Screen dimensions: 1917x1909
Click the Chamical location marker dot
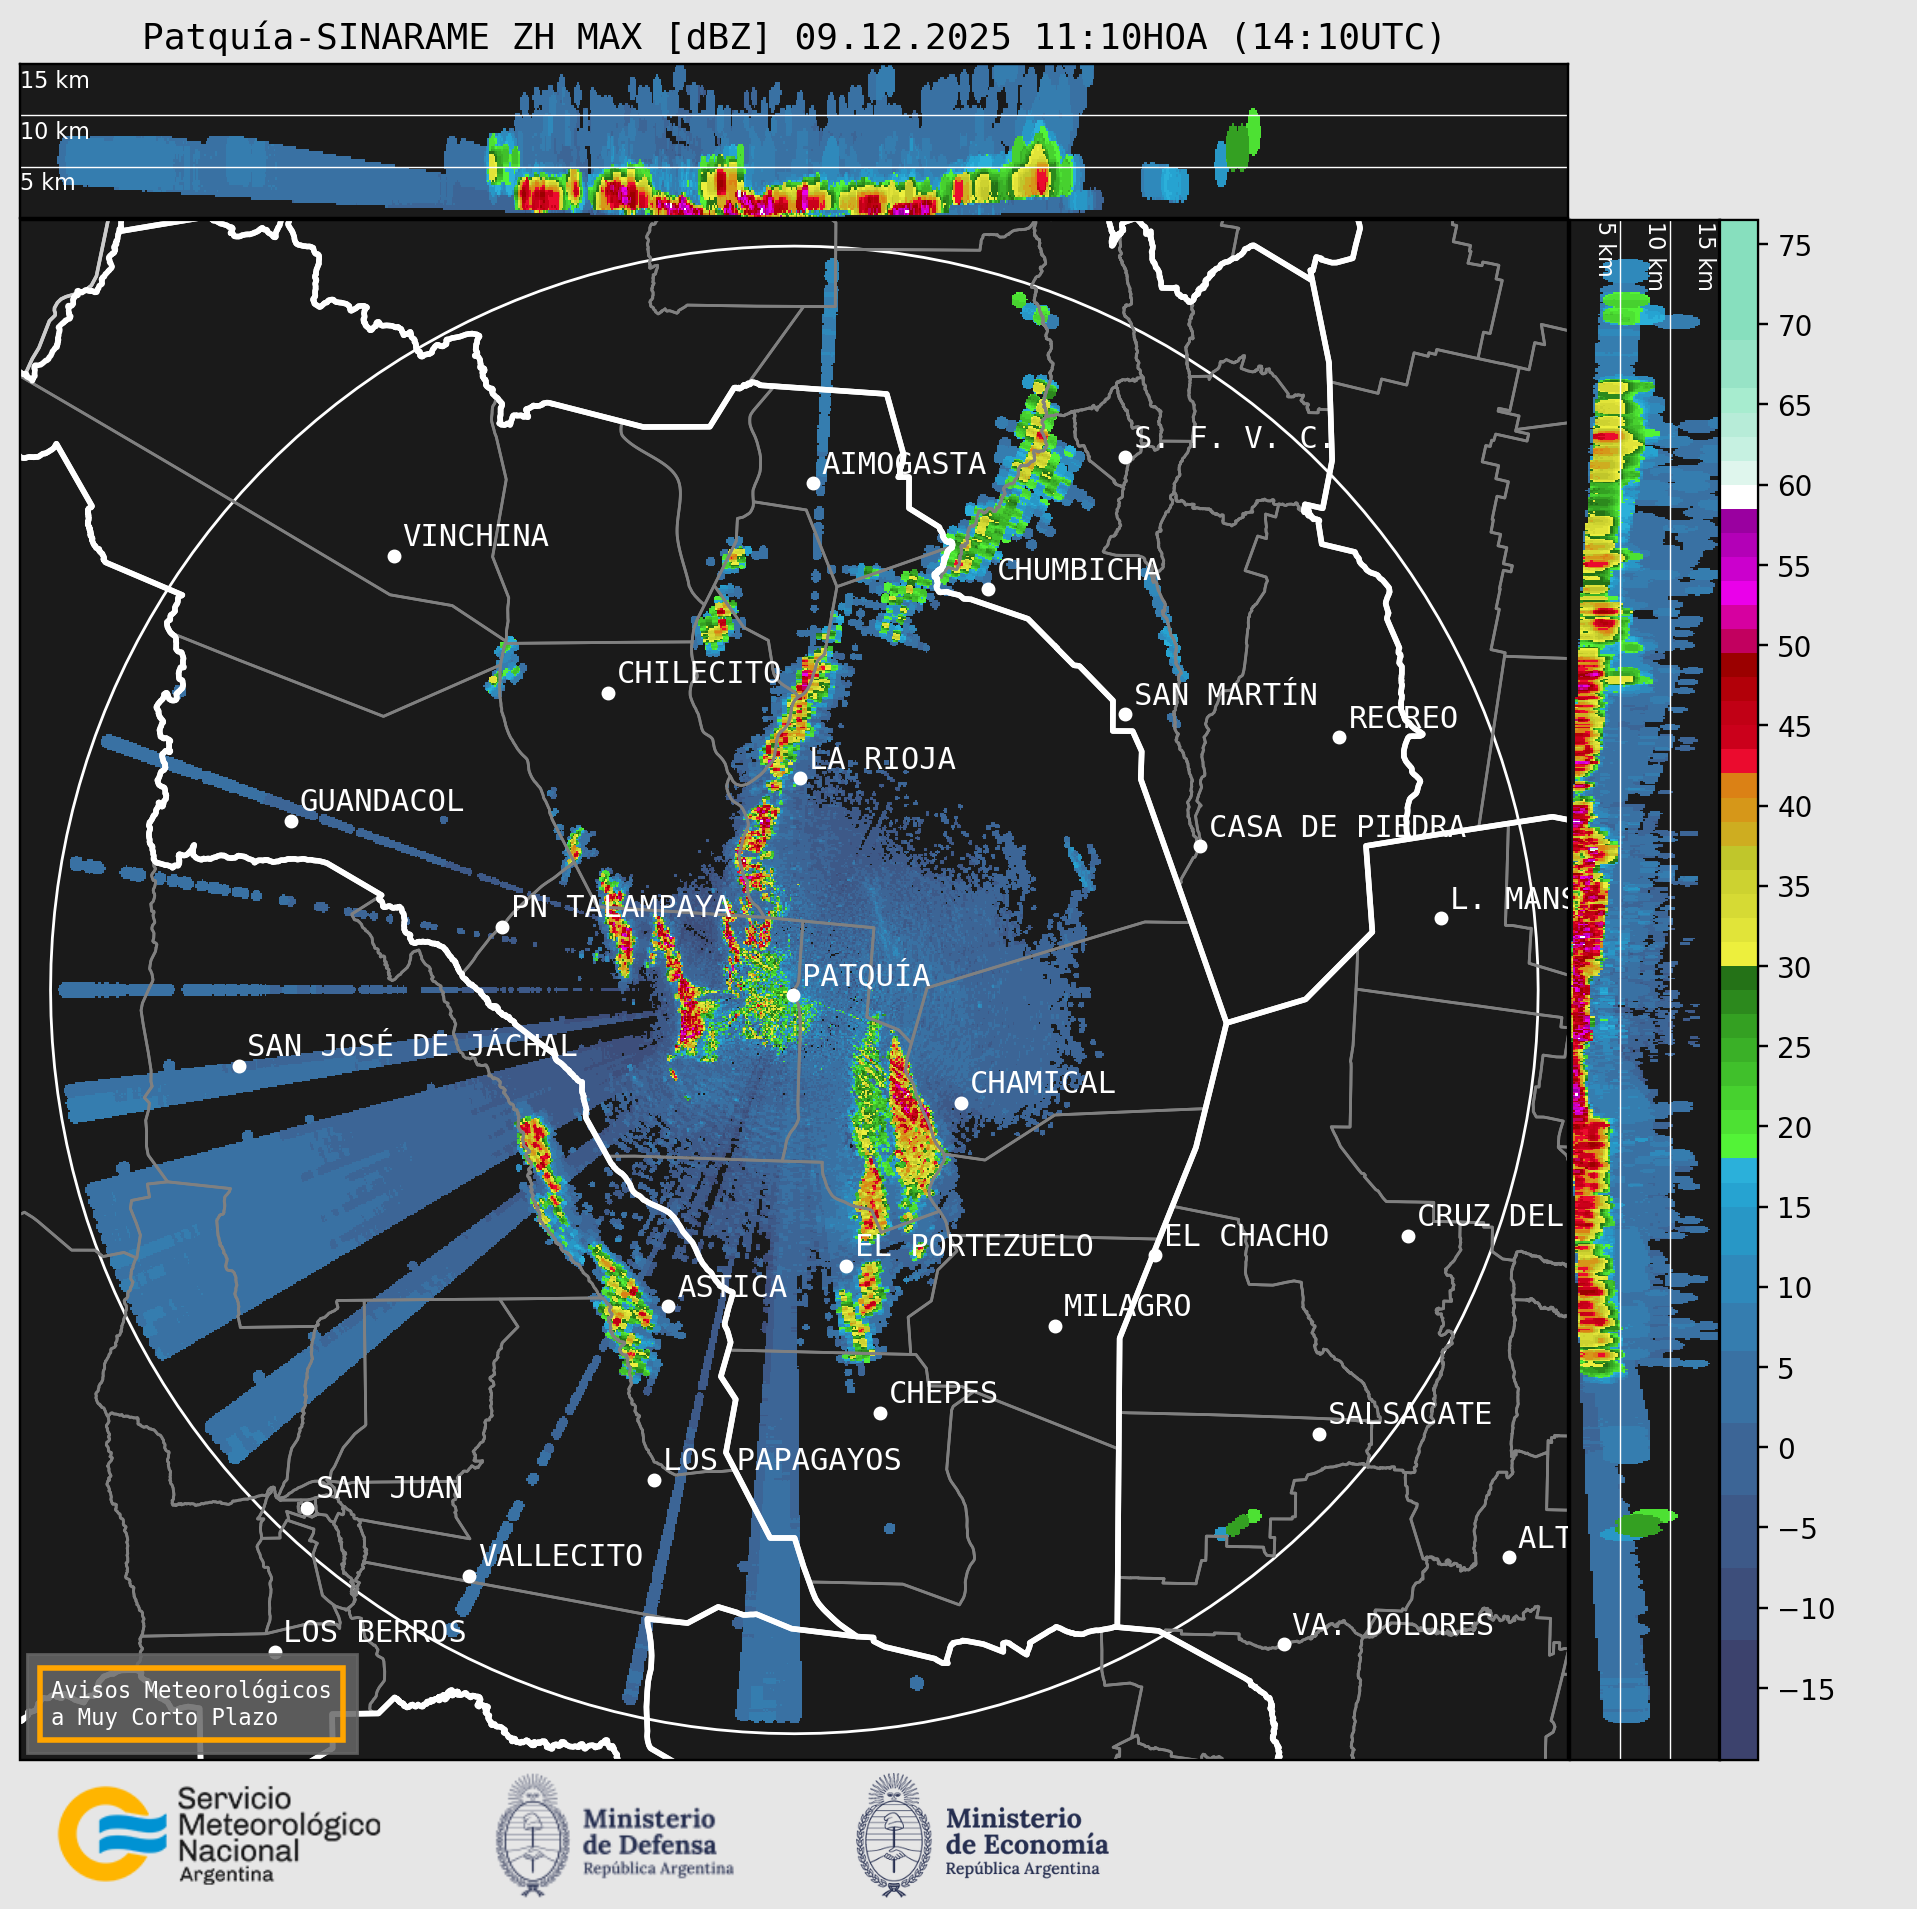[x=961, y=1103]
